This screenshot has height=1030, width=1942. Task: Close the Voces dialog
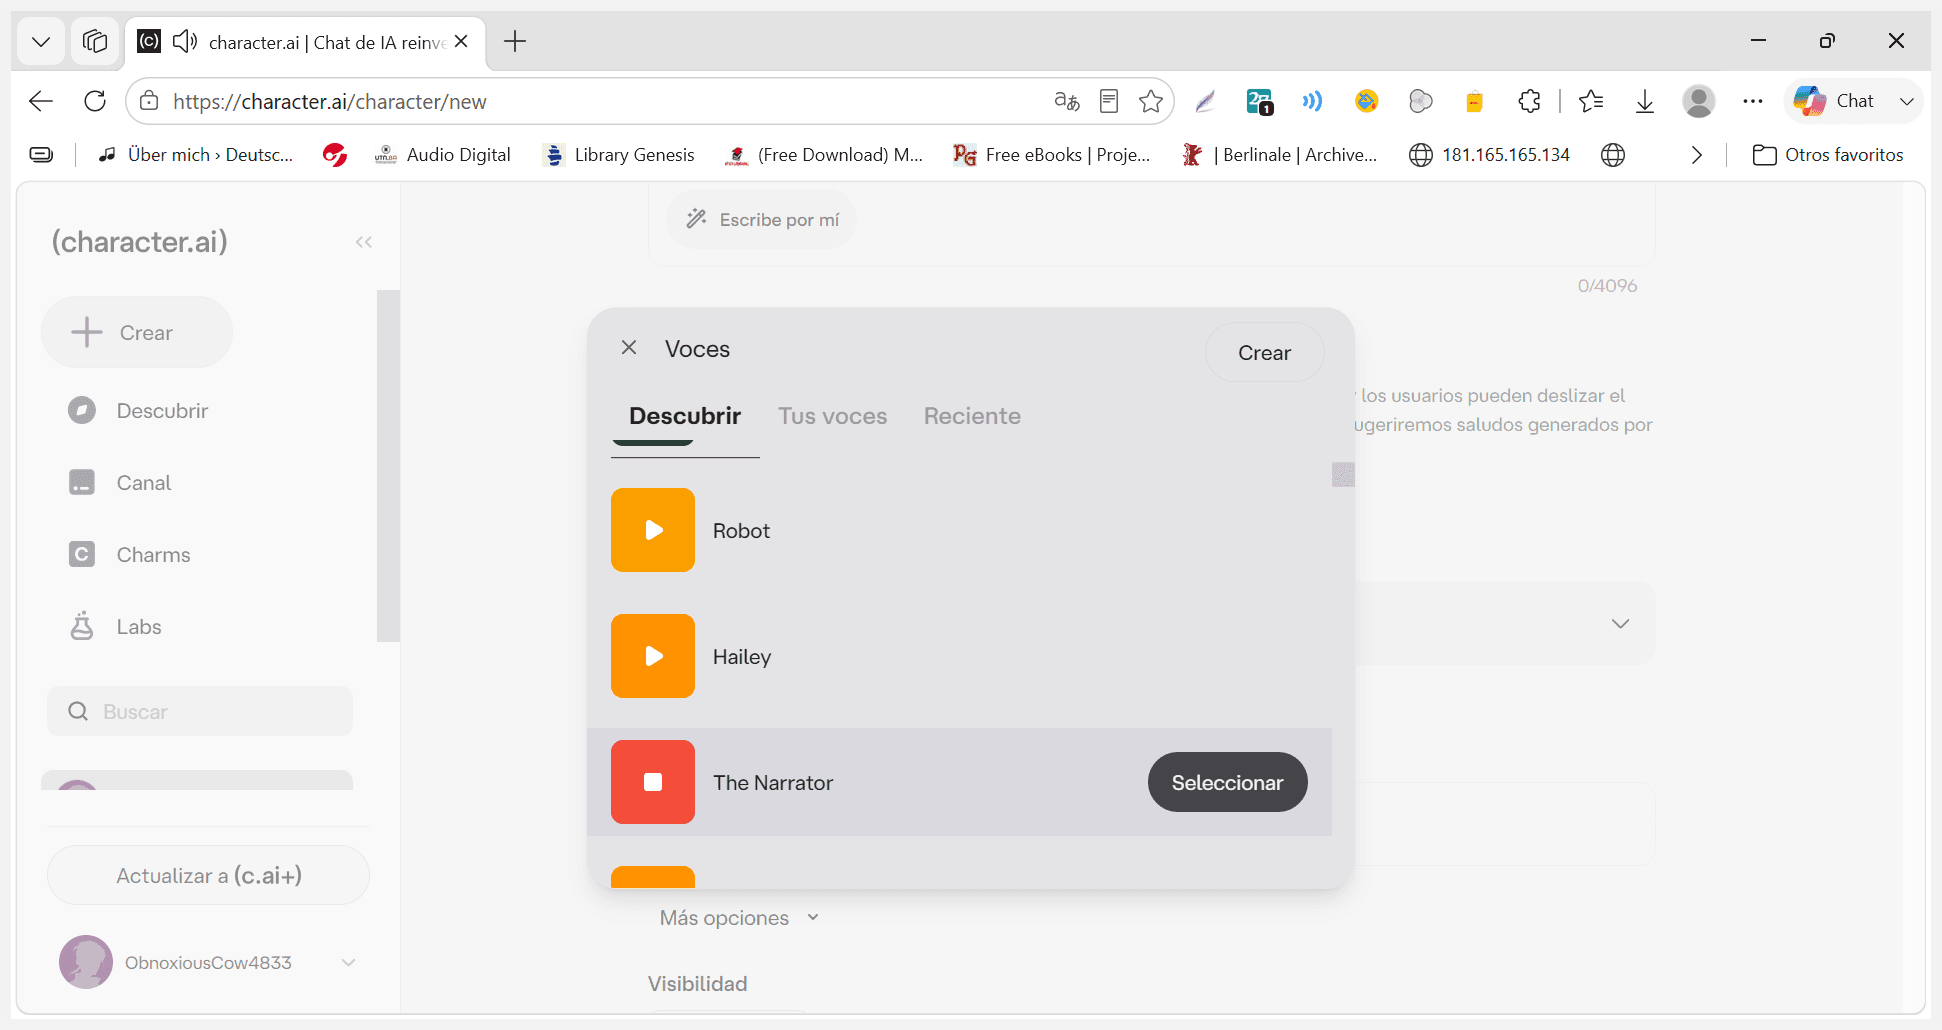coord(629,348)
